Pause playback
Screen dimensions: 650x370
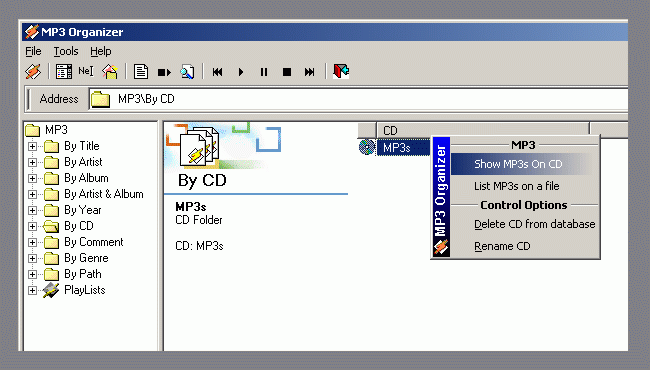coord(264,72)
